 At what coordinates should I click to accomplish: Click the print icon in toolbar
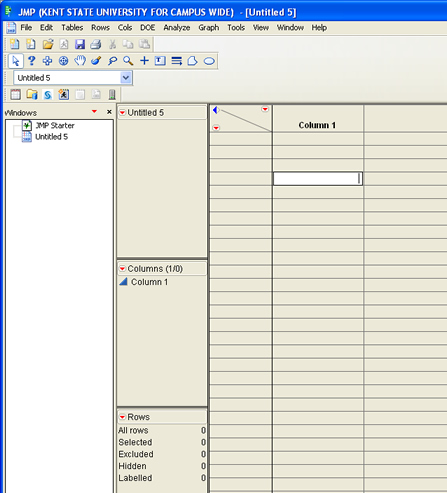click(96, 44)
